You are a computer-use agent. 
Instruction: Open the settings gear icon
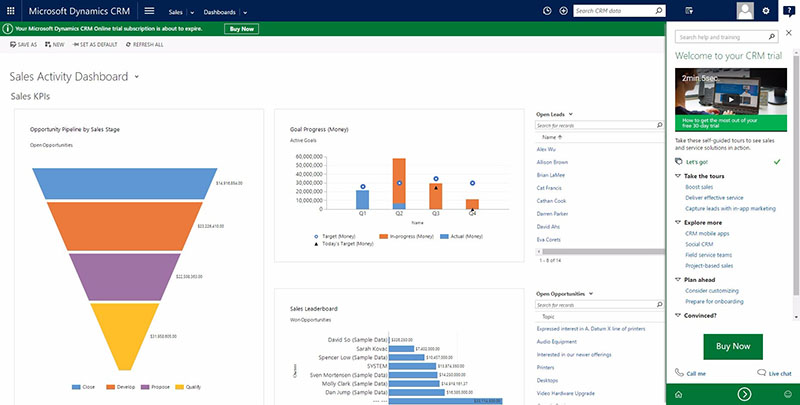(x=766, y=11)
